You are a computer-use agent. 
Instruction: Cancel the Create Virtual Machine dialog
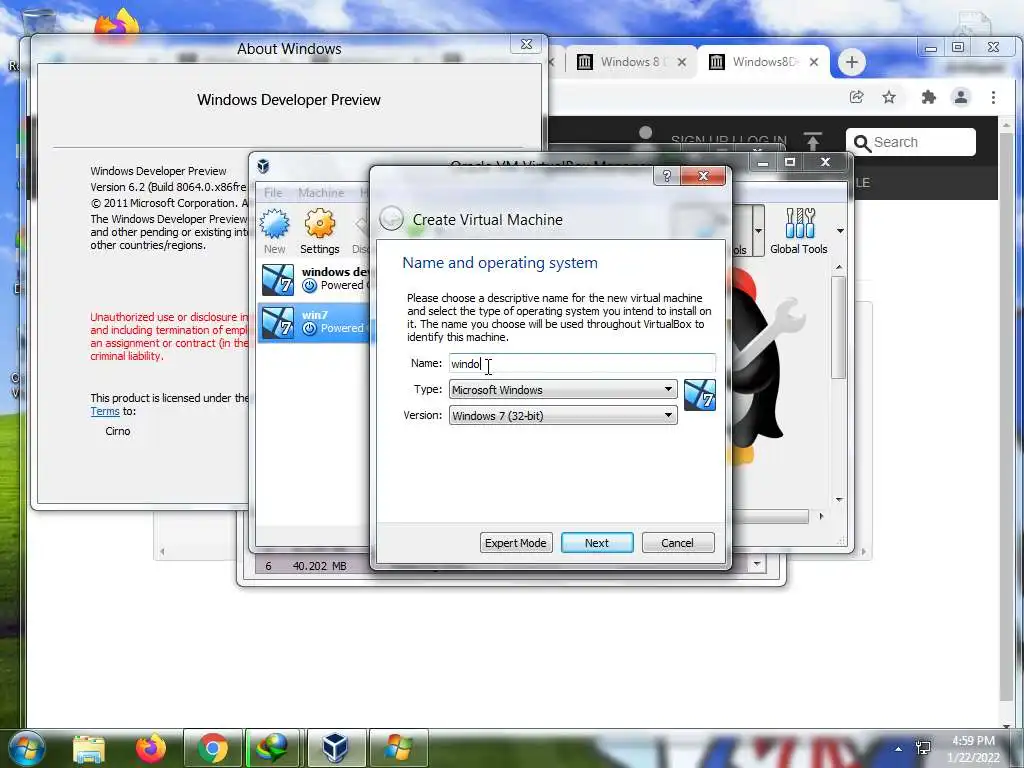click(x=678, y=543)
